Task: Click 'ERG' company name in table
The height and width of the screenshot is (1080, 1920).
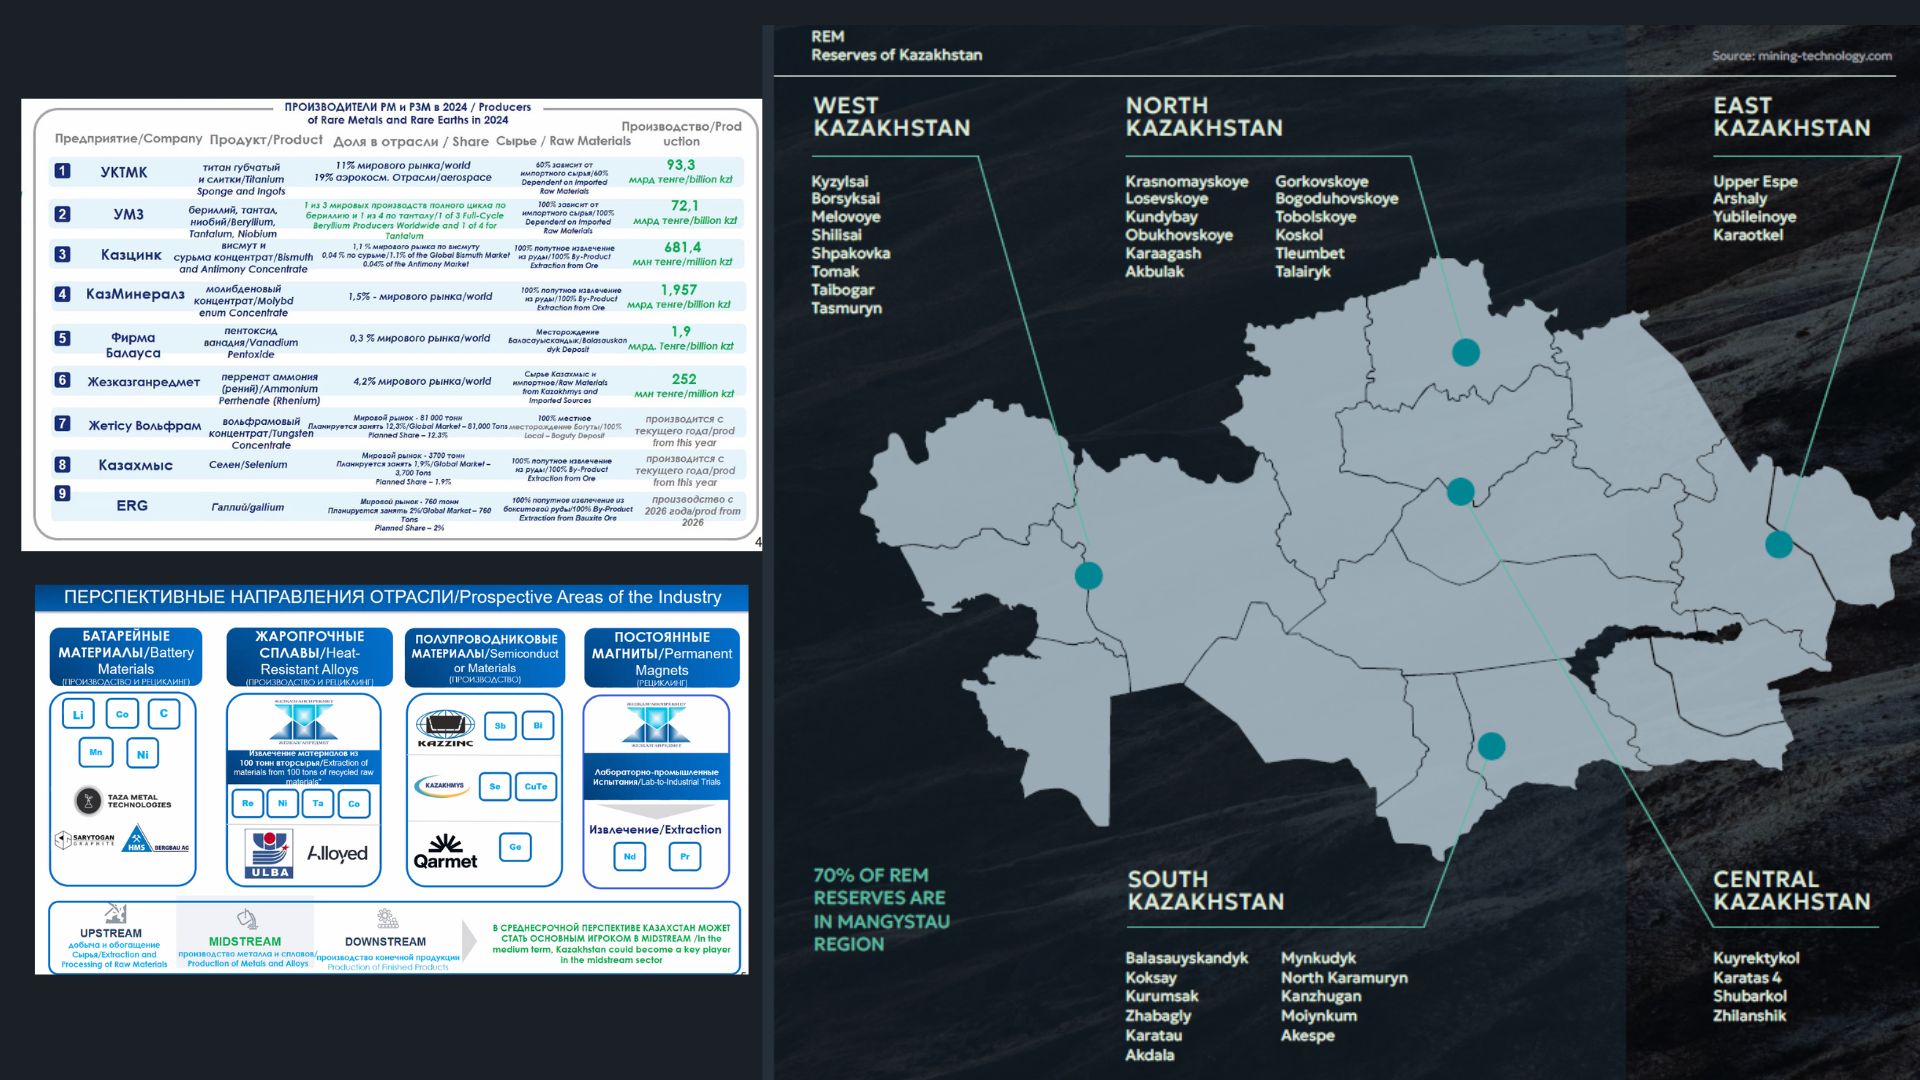Action: tap(132, 506)
